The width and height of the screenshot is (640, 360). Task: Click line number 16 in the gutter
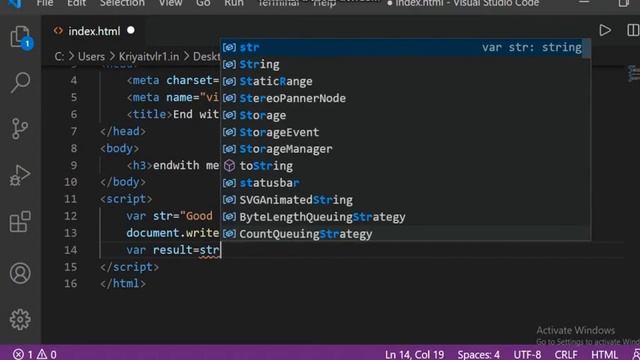coord(71,284)
